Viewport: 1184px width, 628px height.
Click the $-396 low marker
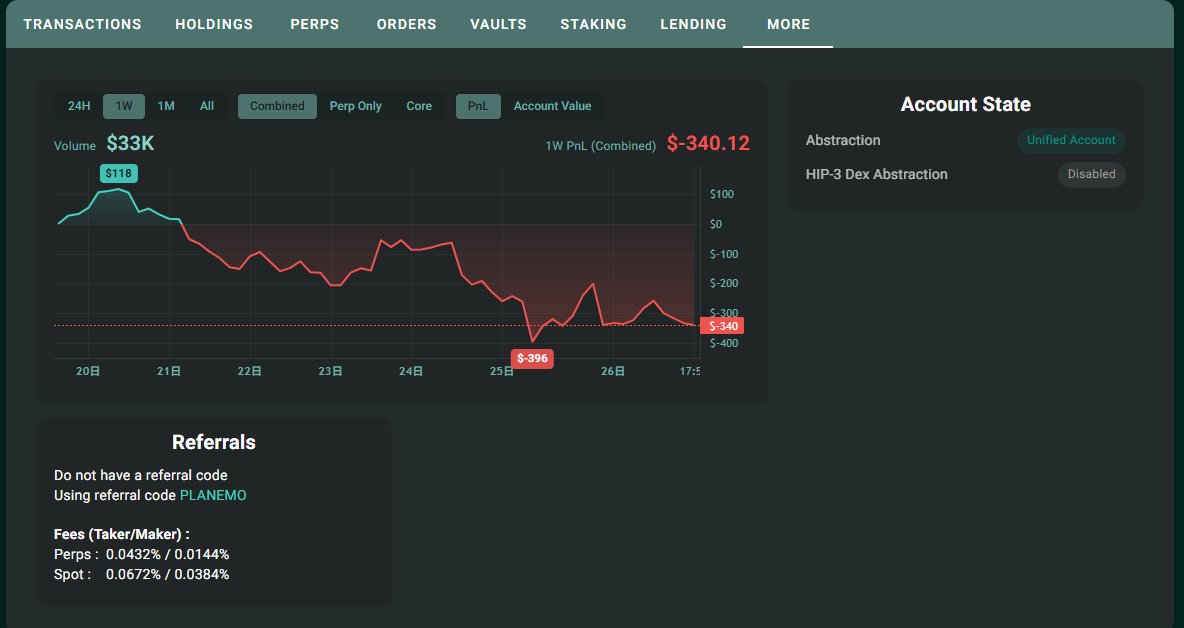click(532, 359)
